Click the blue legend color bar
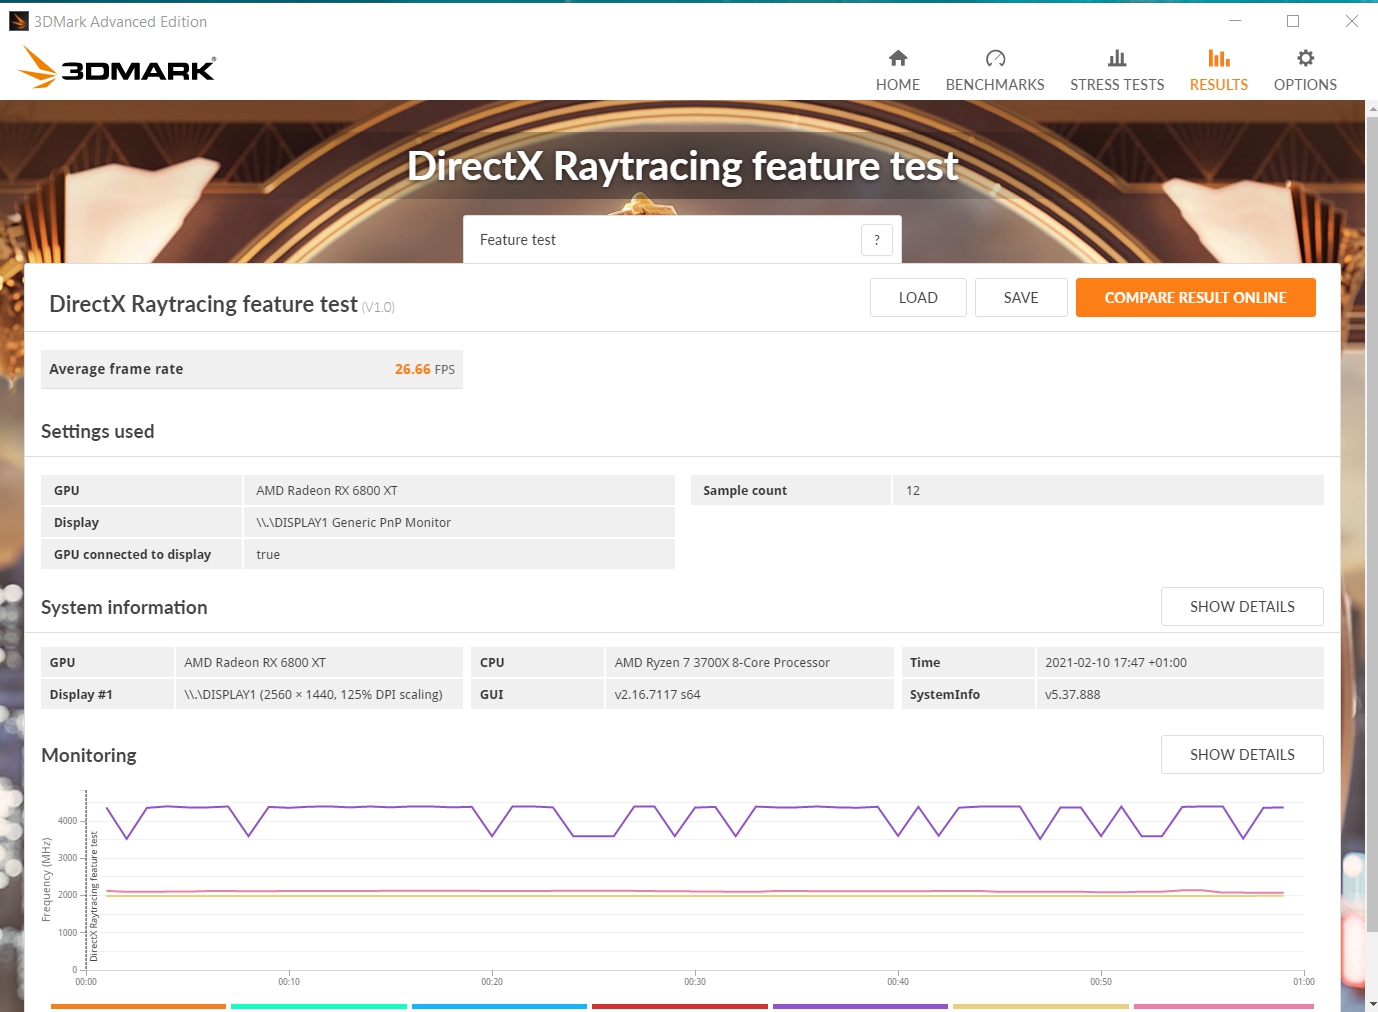Image resolution: width=1378 pixels, height=1012 pixels. 499,1006
